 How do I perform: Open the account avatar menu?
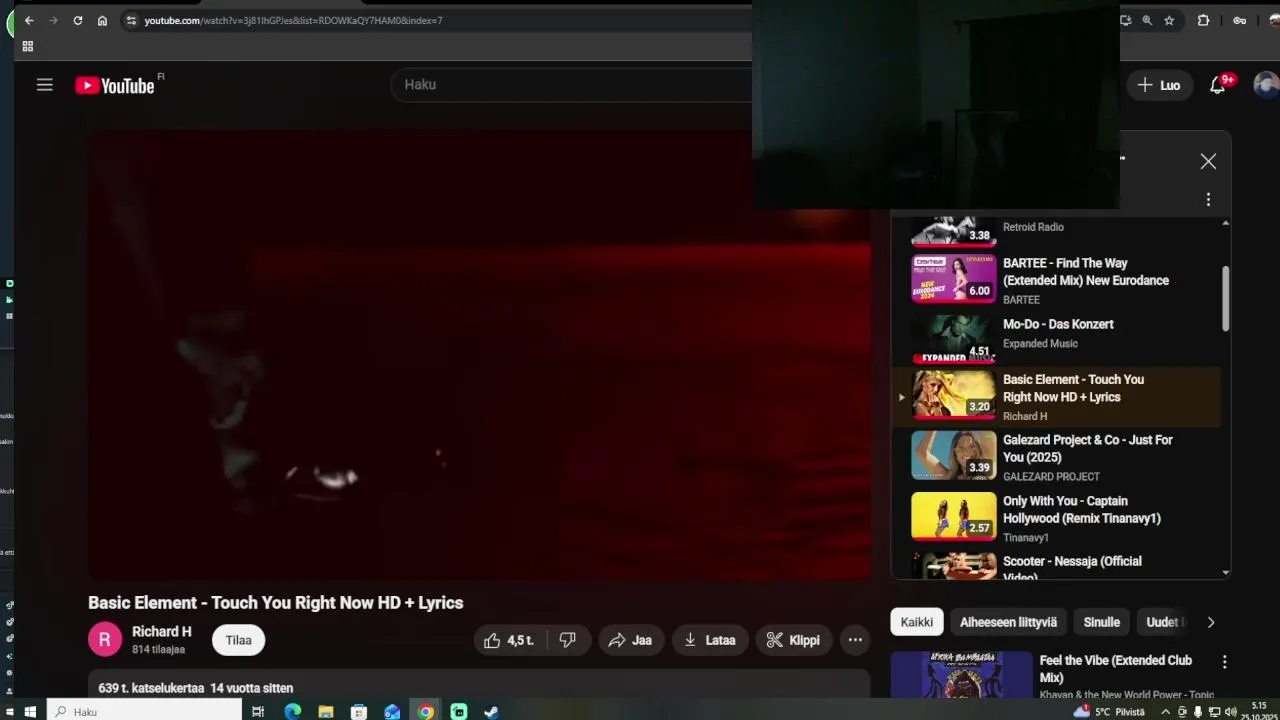click(1266, 85)
